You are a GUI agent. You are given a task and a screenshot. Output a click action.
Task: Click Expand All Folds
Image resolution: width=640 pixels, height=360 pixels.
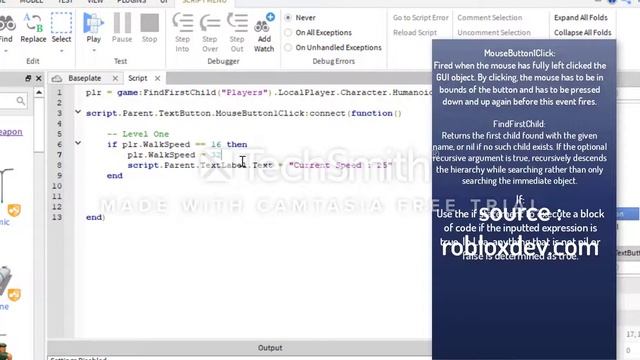(580, 18)
